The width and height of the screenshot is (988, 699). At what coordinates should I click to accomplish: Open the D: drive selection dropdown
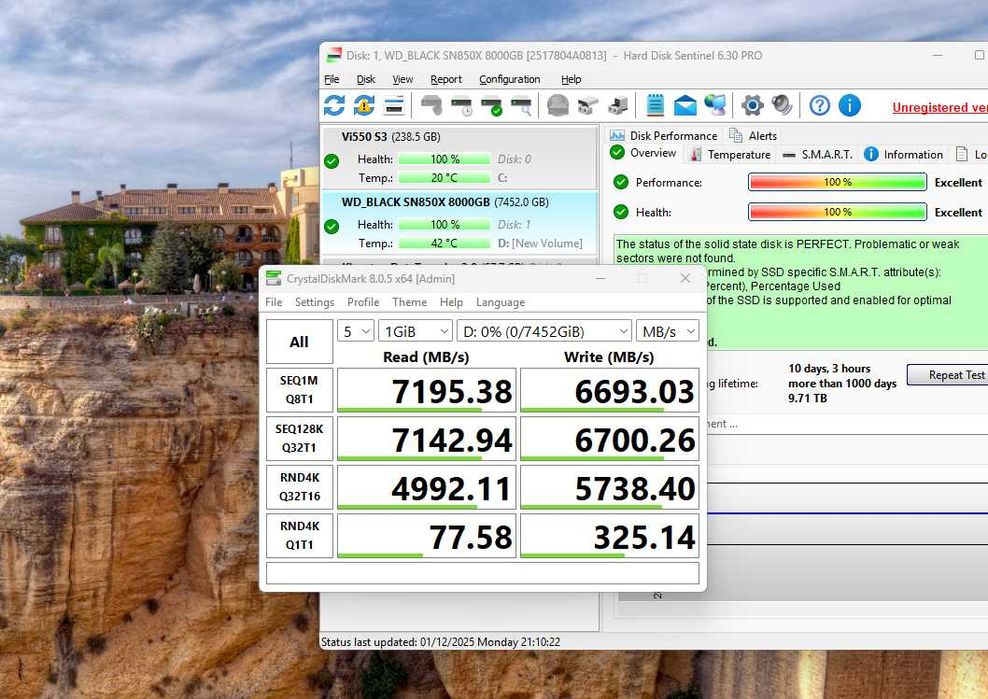(x=544, y=331)
